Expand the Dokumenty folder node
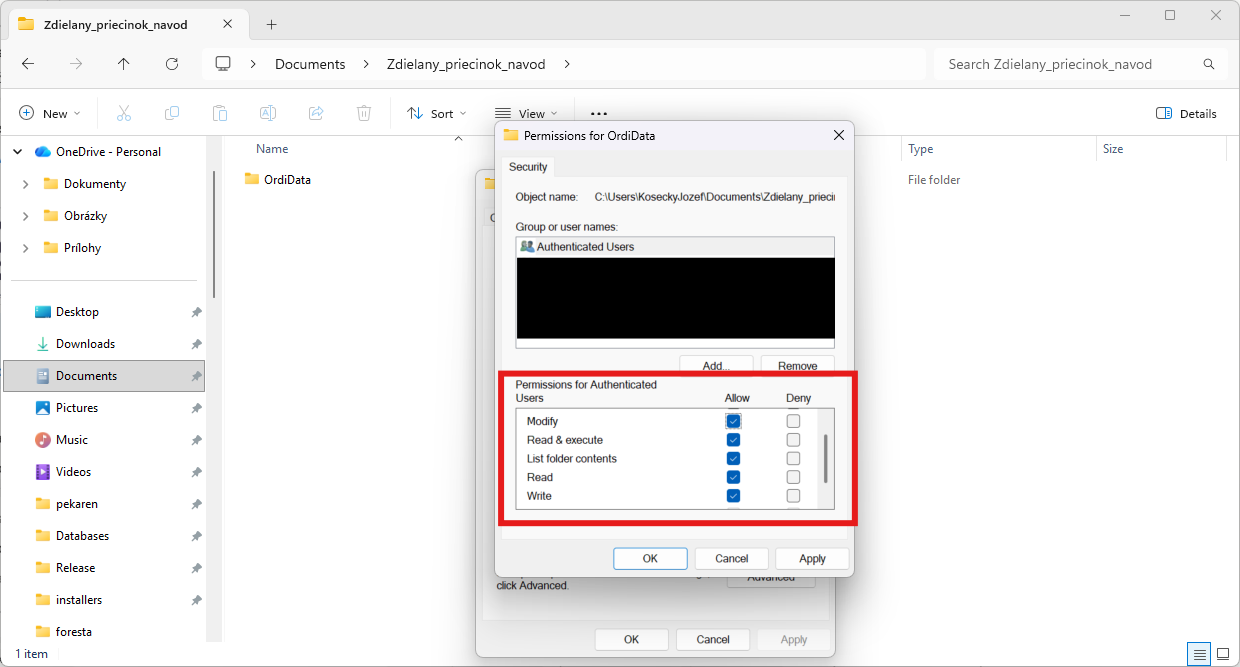Image resolution: width=1240 pixels, height=667 pixels. coord(25,184)
